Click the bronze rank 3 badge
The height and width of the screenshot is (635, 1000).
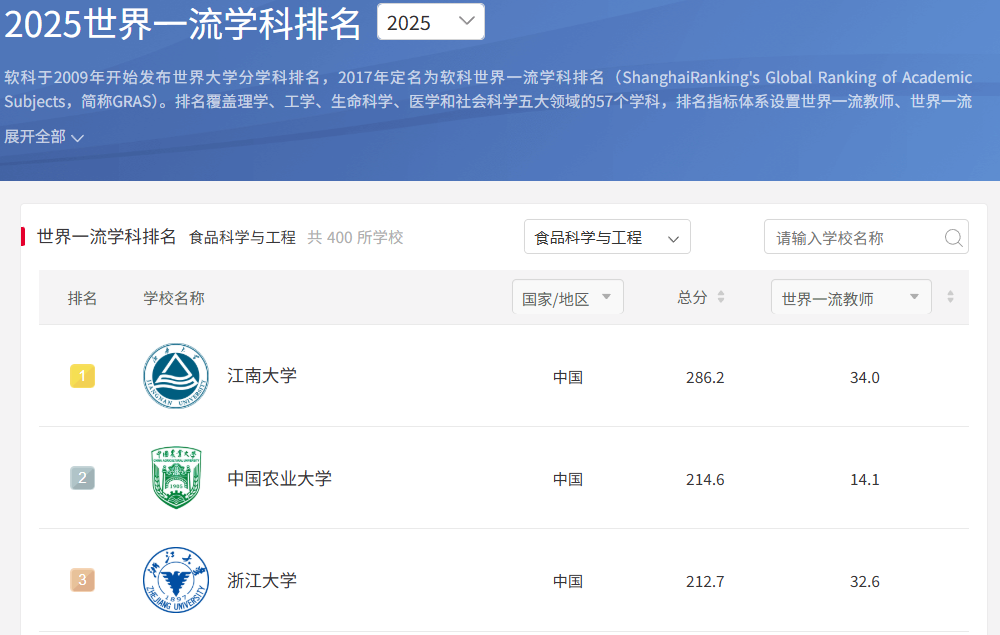click(82, 580)
